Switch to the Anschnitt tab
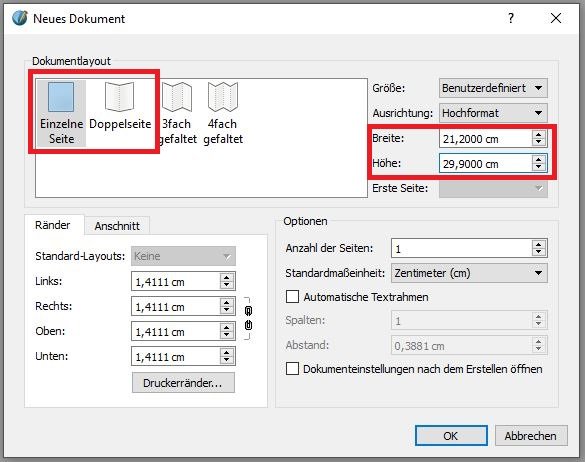This screenshot has height=462, width=585. pos(117,226)
